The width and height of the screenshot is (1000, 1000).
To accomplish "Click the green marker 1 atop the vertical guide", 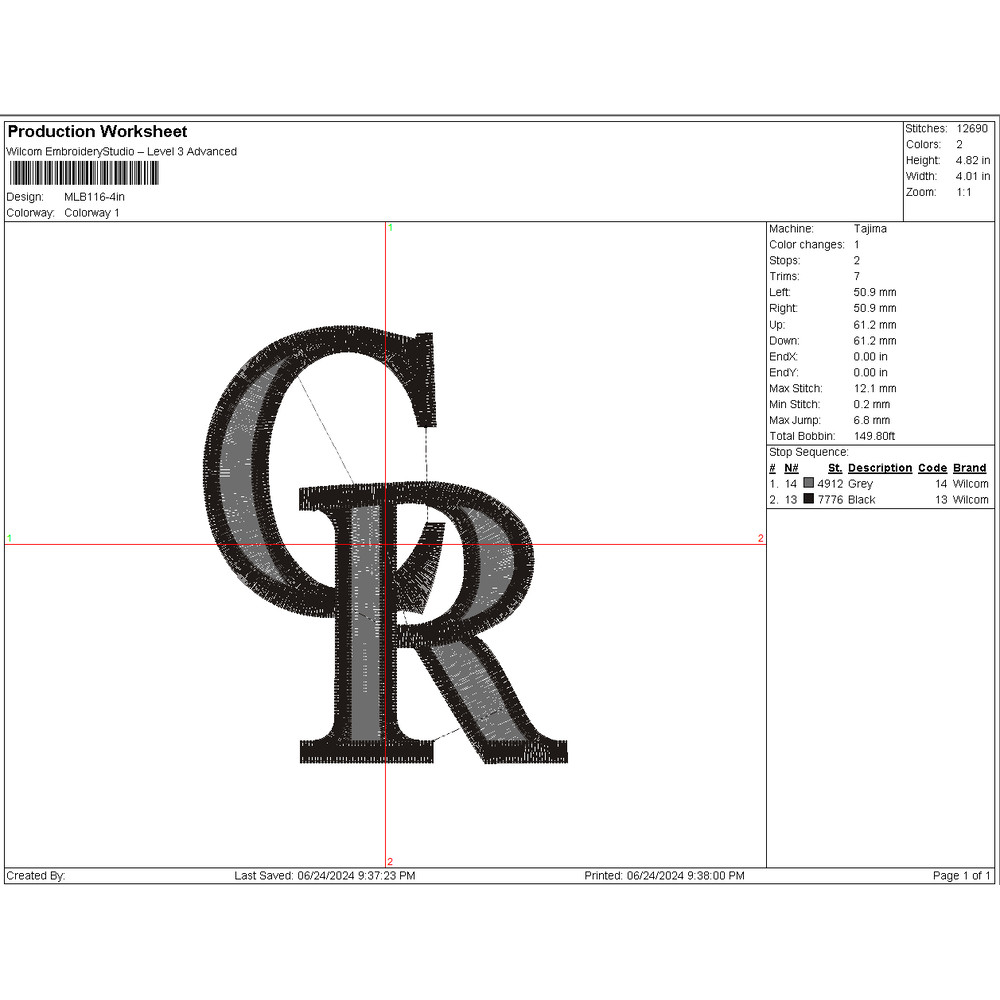I will tap(390, 229).
